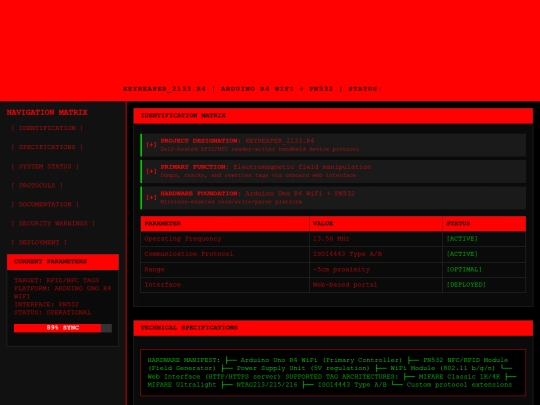Go to the SPECIFICATIONS section link
Image resolution: width=540 pixels, height=405 pixels.
click(x=47, y=147)
